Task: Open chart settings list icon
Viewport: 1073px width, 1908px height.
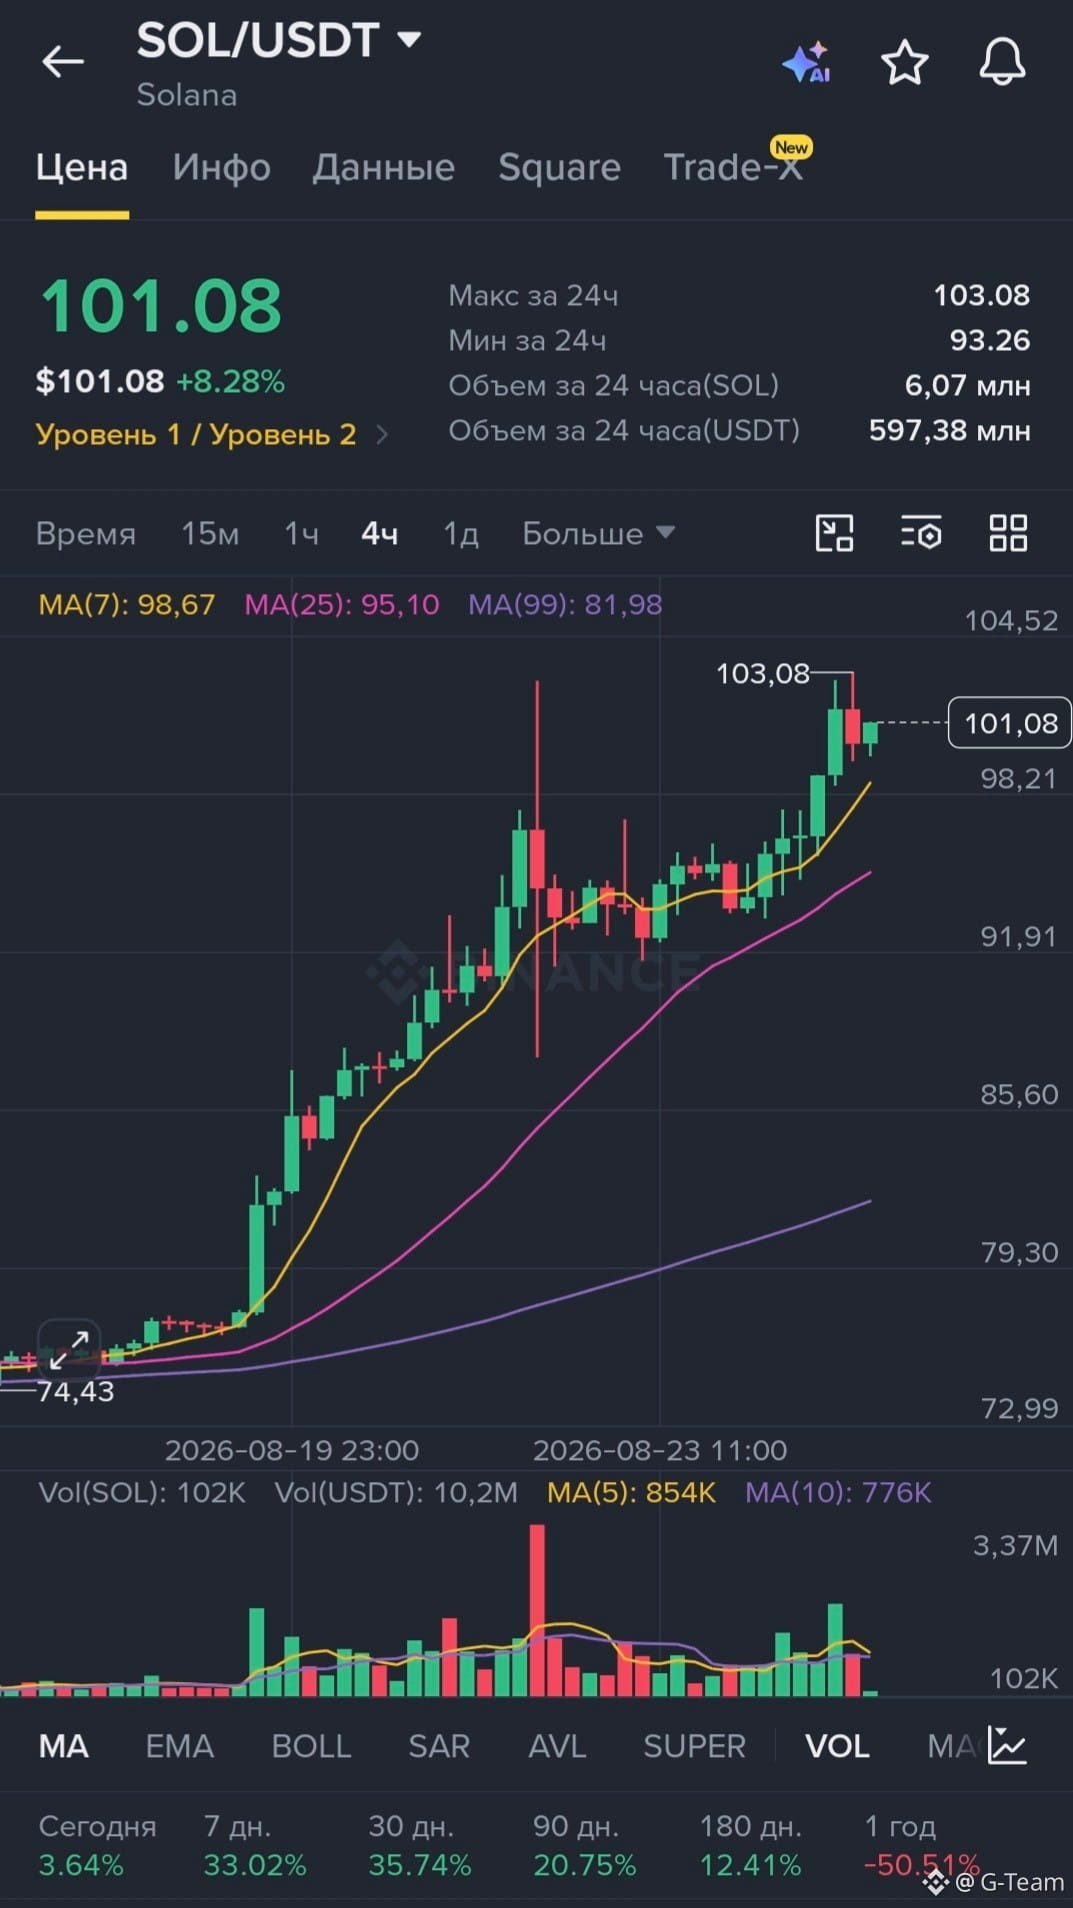Action: point(921,533)
